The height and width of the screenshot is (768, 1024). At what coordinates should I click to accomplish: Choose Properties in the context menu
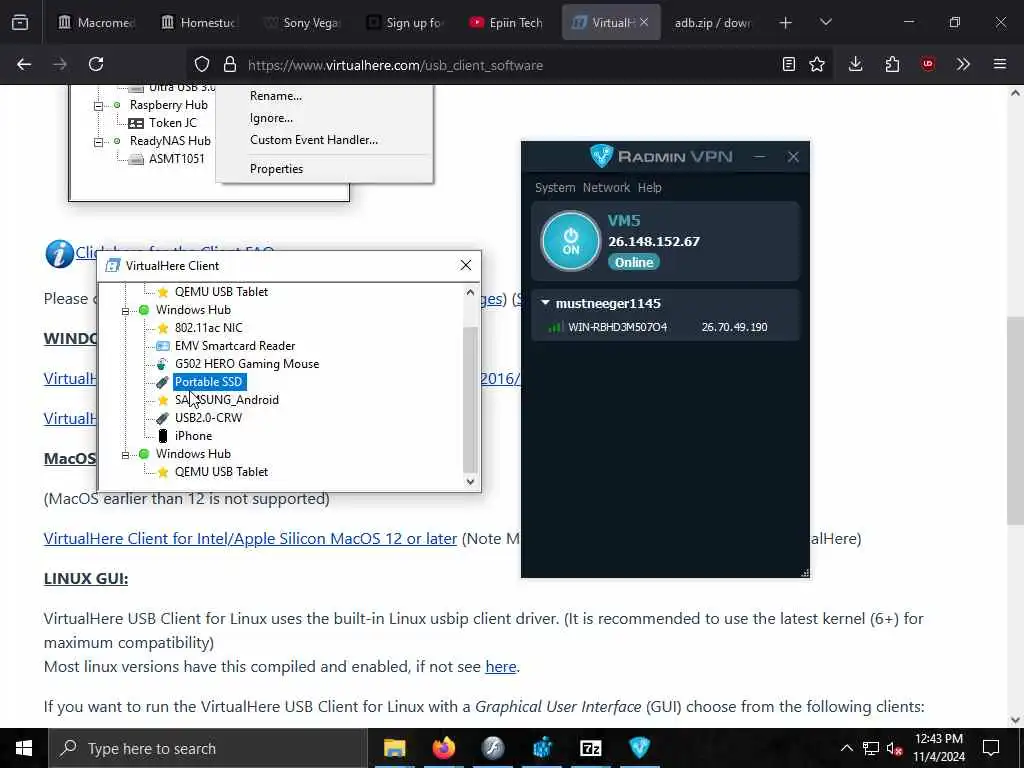tap(276, 169)
